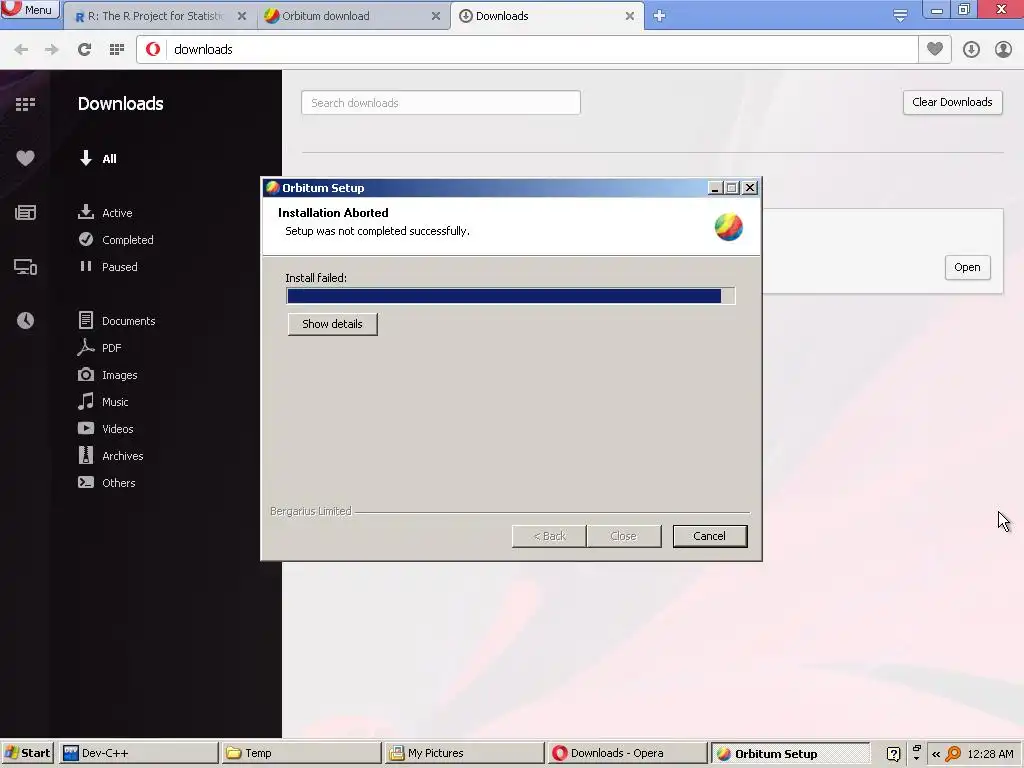This screenshot has height=768, width=1024.
Task: Open the Windows Start button
Action: [27, 753]
